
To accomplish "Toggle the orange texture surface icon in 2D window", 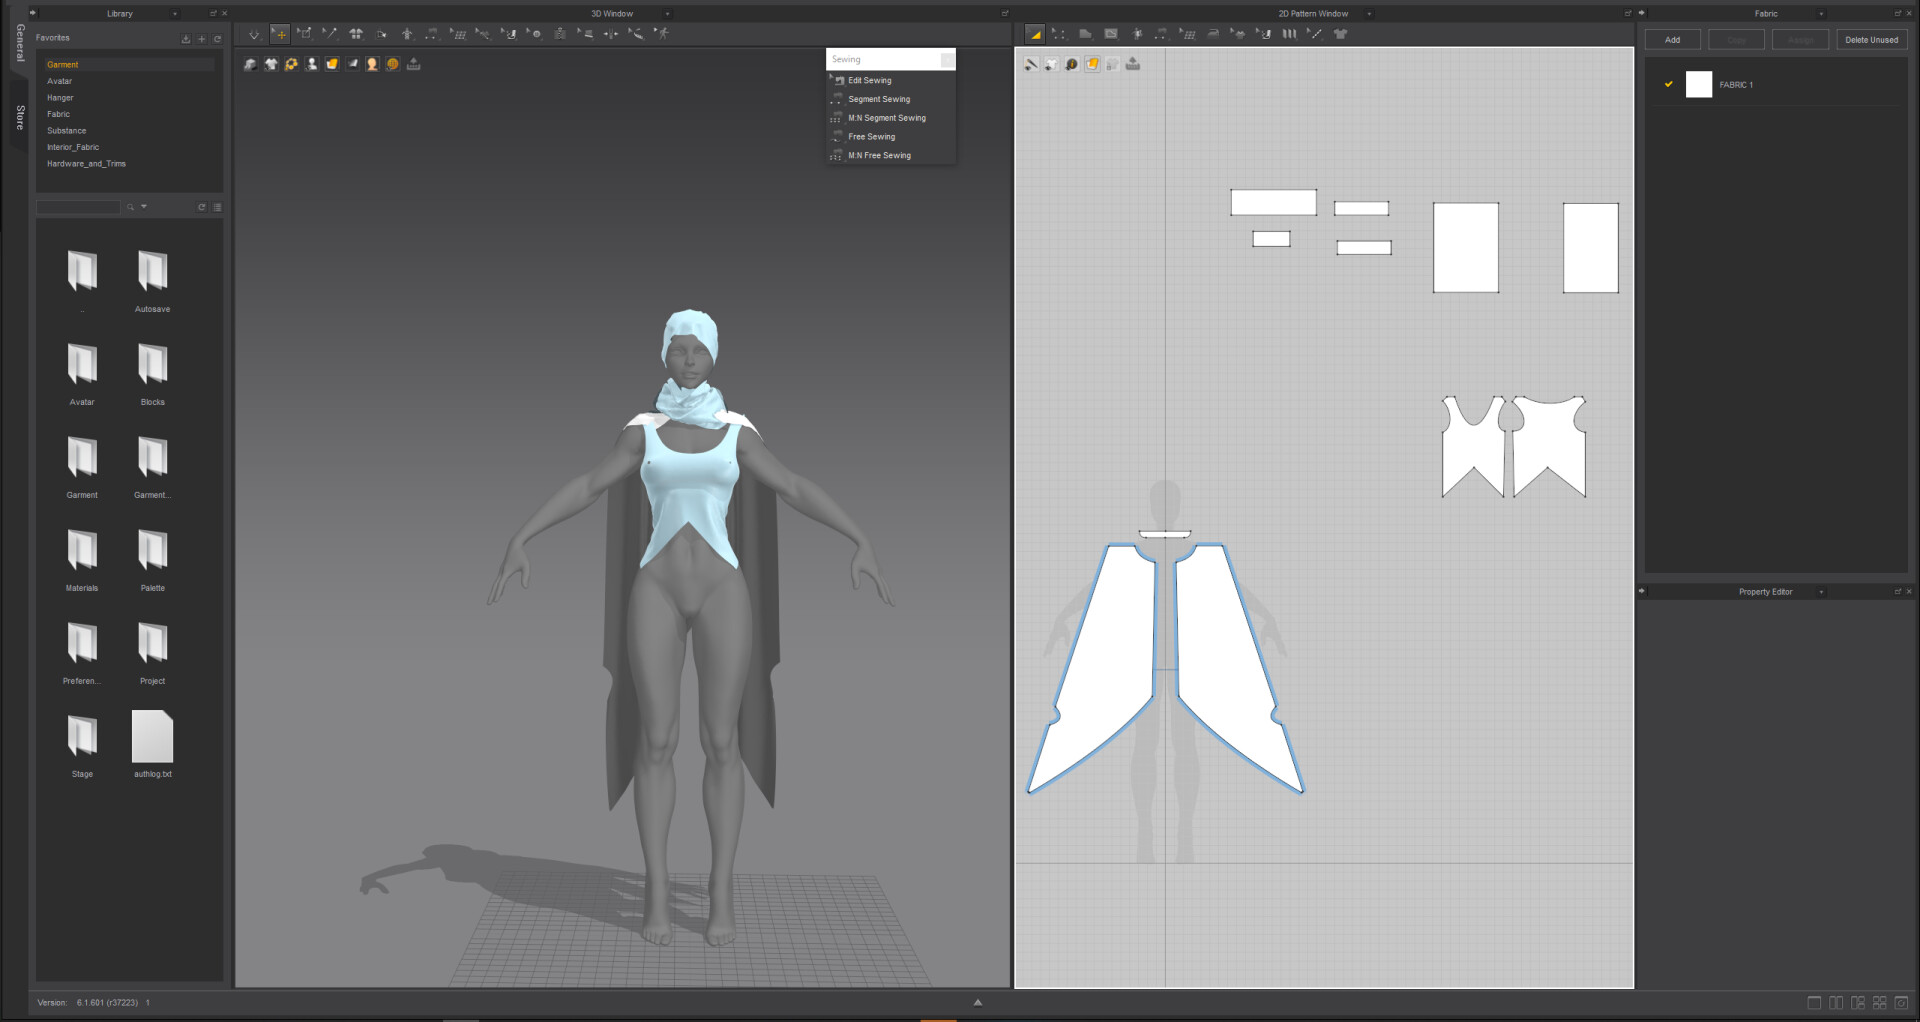I will (x=1092, y=64).
